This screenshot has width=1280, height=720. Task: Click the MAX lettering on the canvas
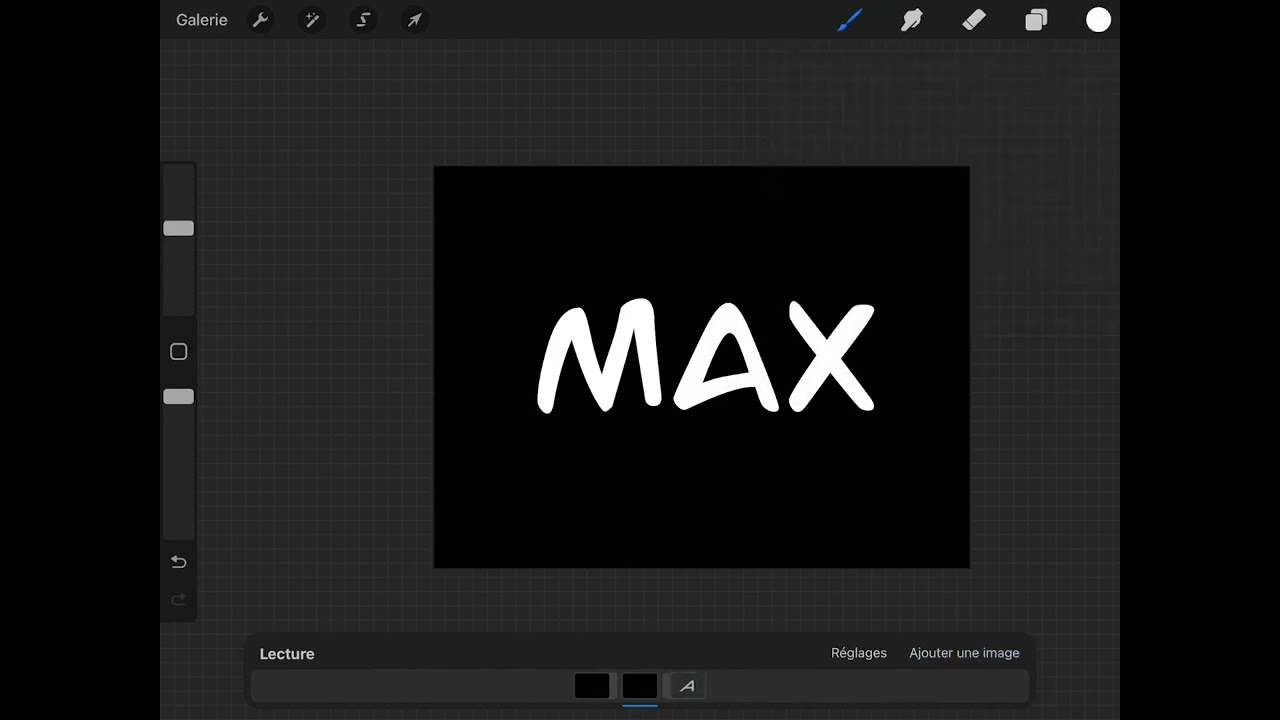point(706,356)
